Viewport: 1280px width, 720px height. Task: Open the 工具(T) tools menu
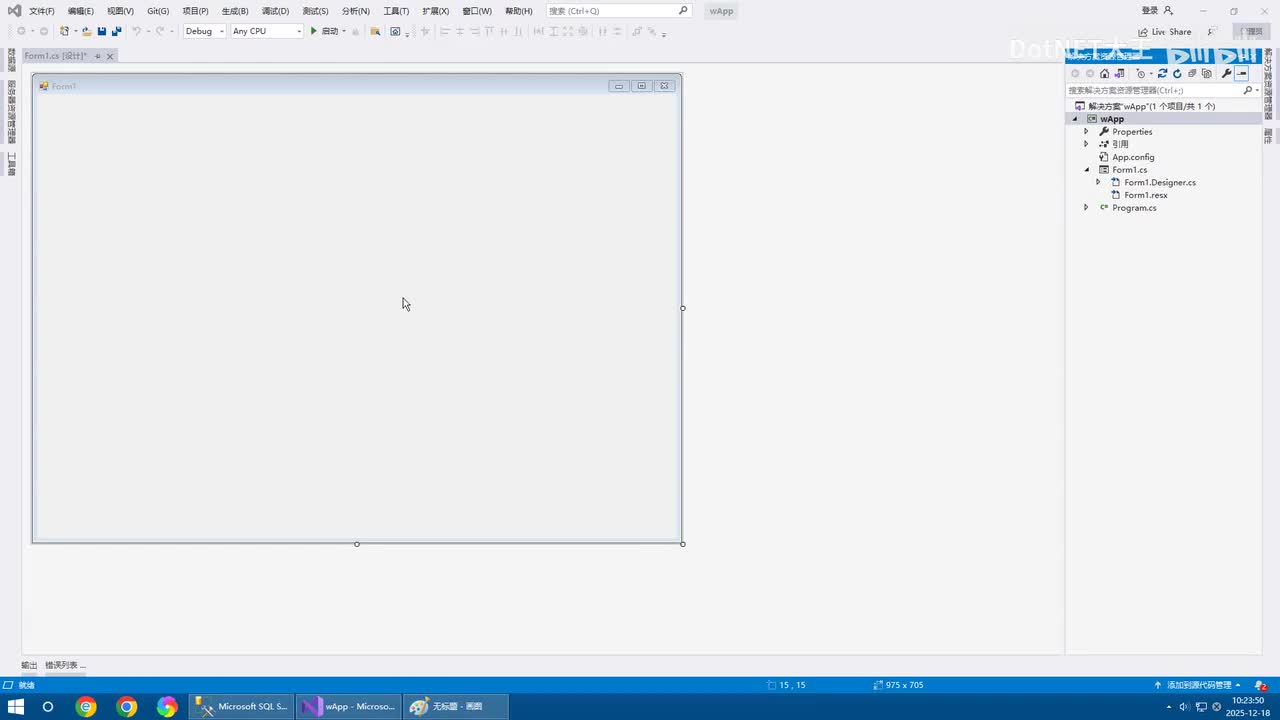[x=396, y=11]
